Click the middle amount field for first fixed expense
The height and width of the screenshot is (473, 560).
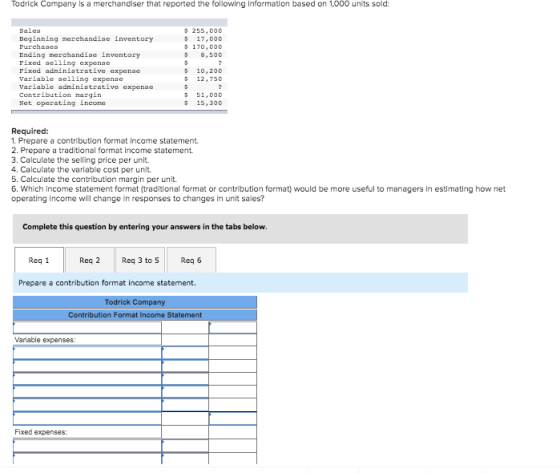[185, 446]
